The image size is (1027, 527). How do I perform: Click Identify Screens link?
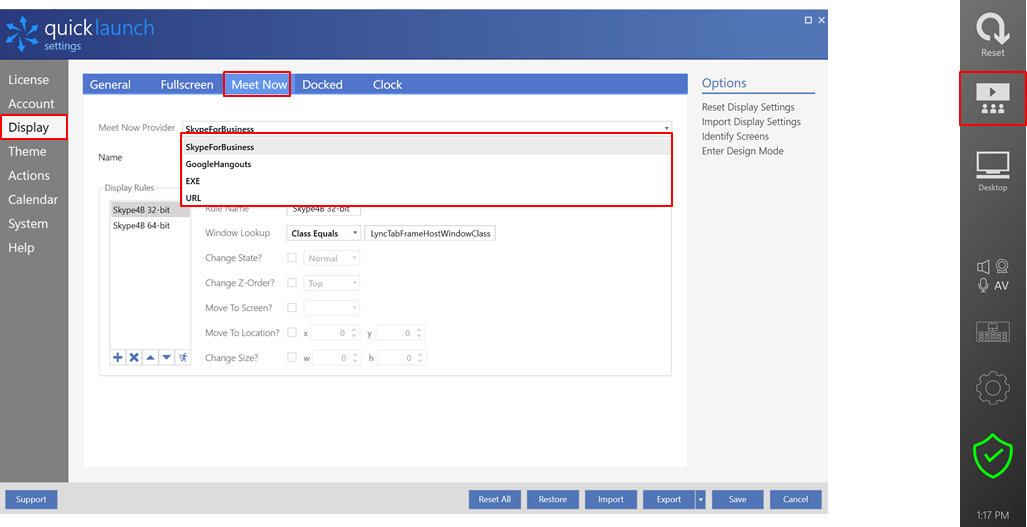point(736,136)
